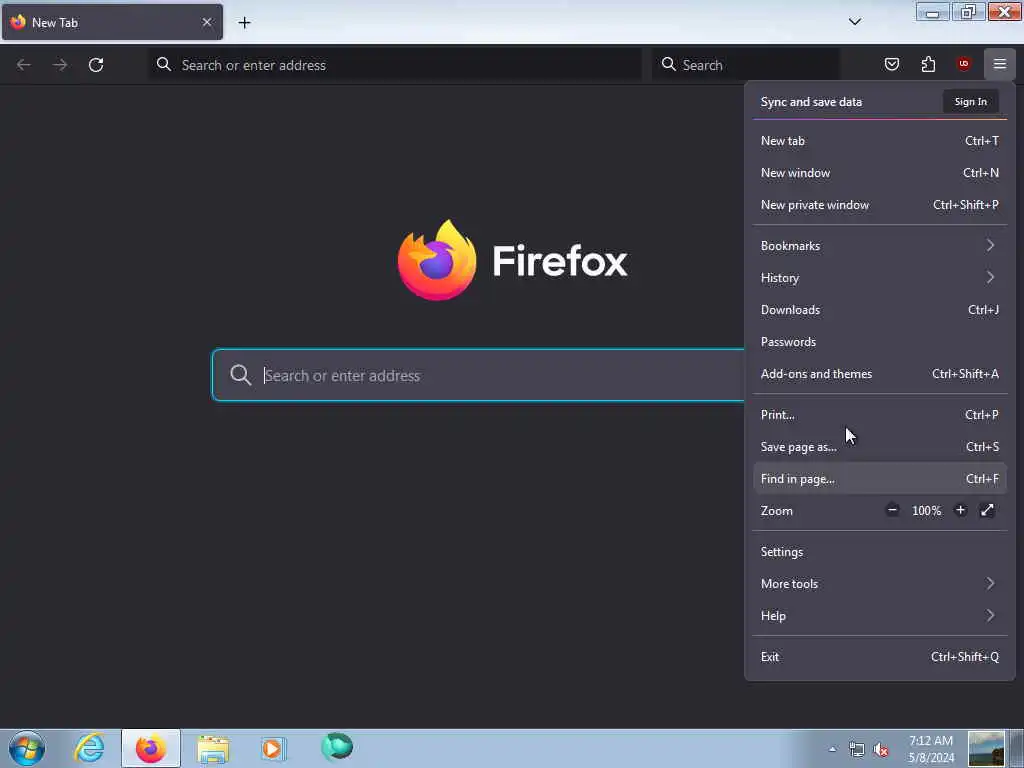Screen dimensions: 1024x768
Task: Click the network tray icon
Action: click(856, 750)
